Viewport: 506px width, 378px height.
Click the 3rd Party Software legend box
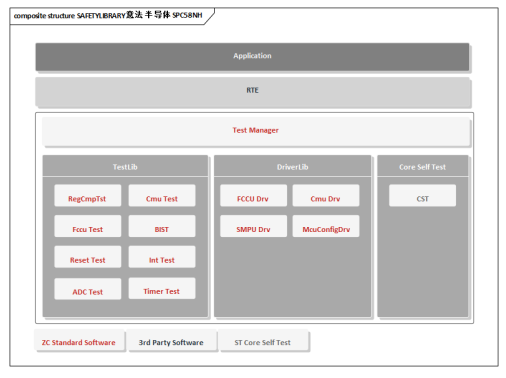[x=171, y=340]
